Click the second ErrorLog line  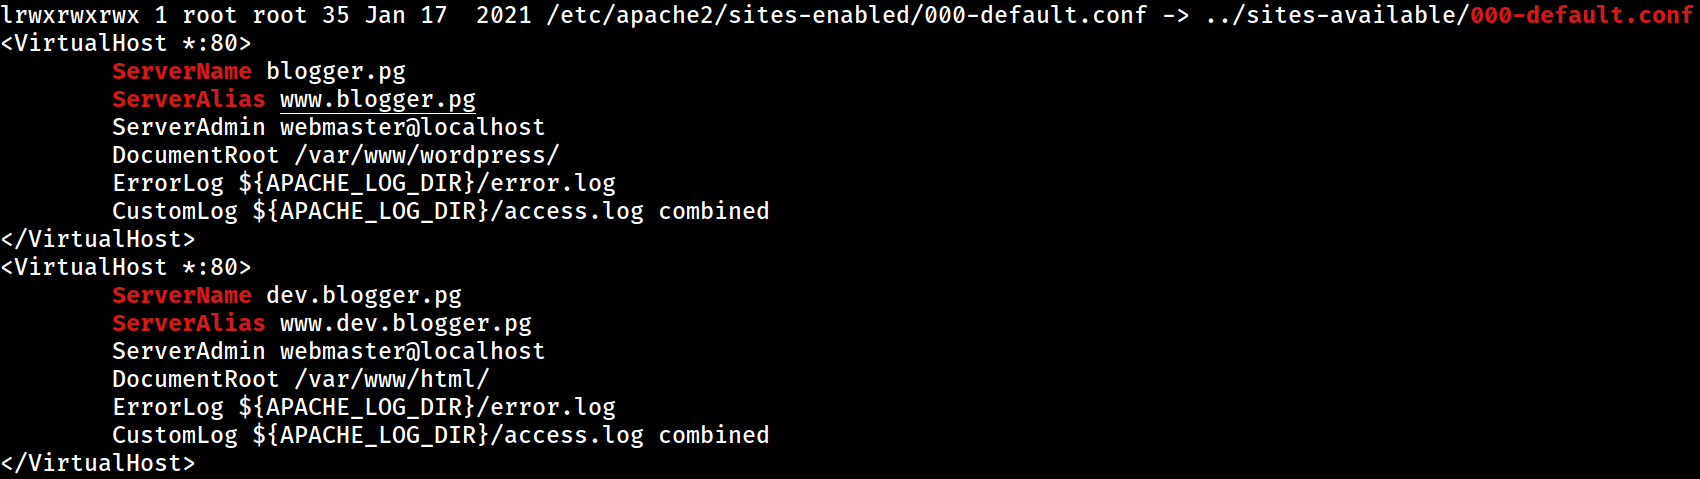pyautogui.click(x=364, y=407)
